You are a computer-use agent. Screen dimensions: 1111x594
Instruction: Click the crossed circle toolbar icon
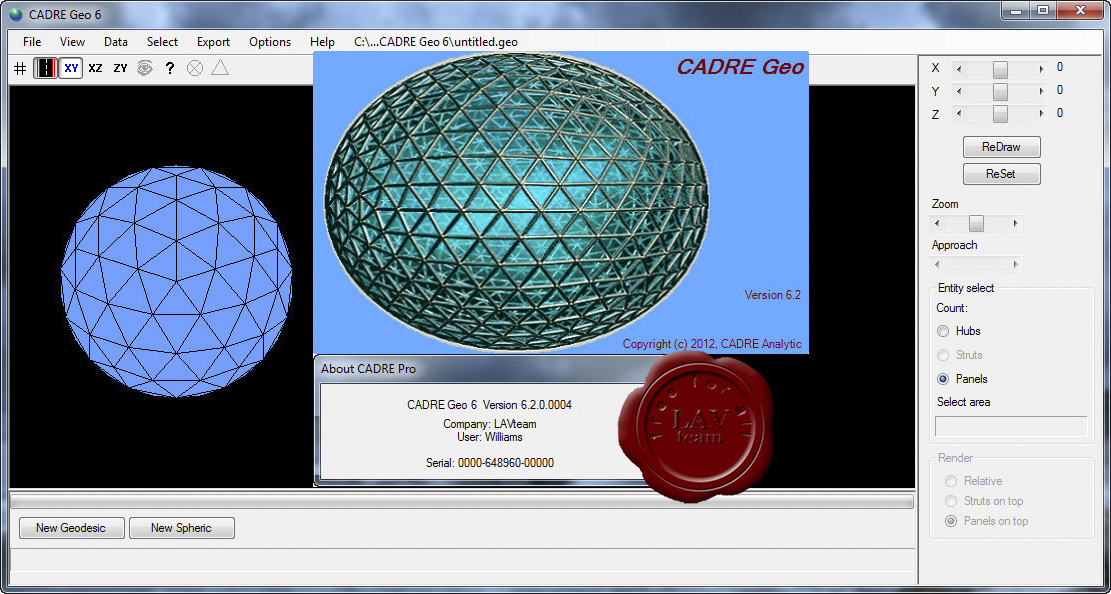pos(195,68)
